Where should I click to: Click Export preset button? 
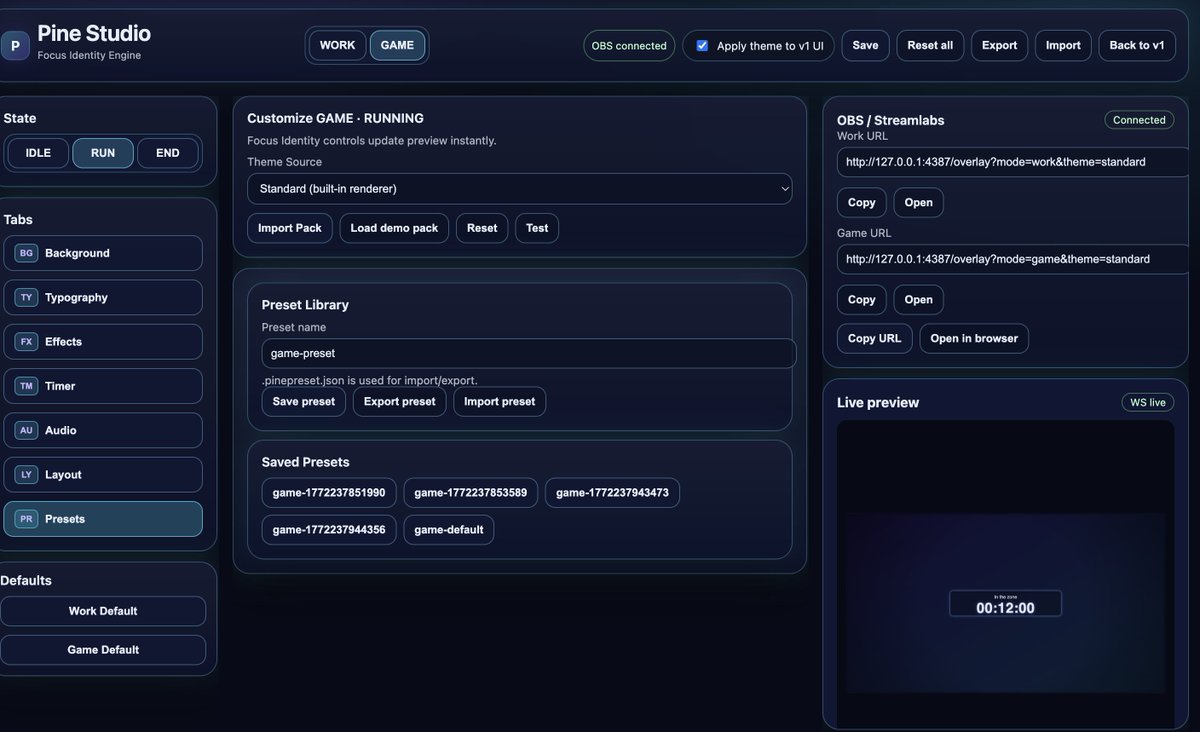400,401
